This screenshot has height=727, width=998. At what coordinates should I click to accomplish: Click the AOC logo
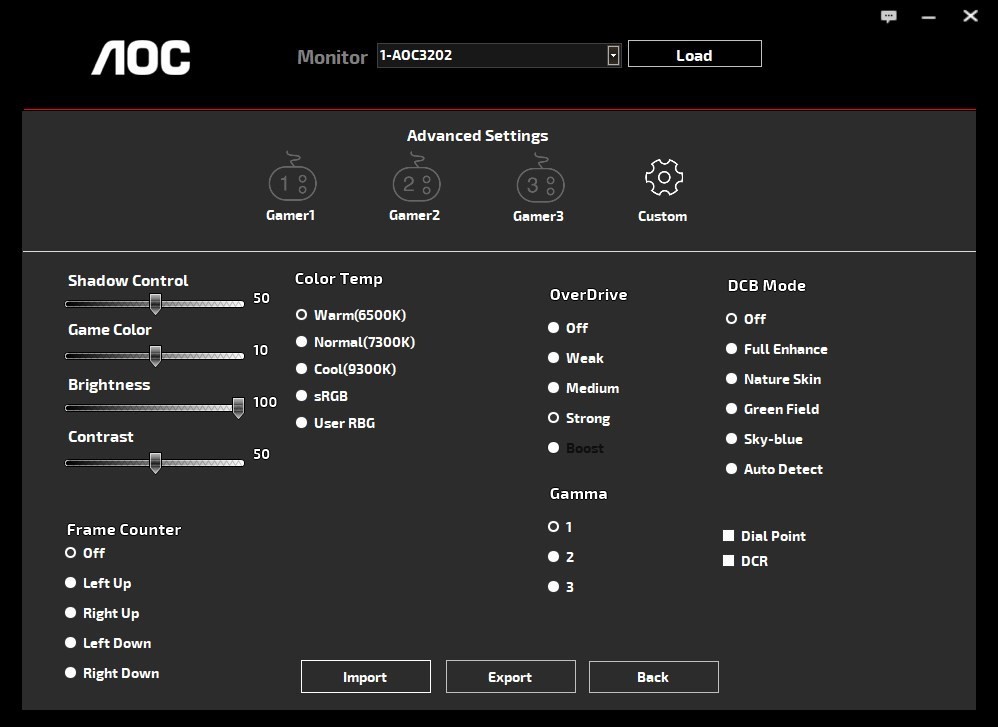click(x=141, y=58)
